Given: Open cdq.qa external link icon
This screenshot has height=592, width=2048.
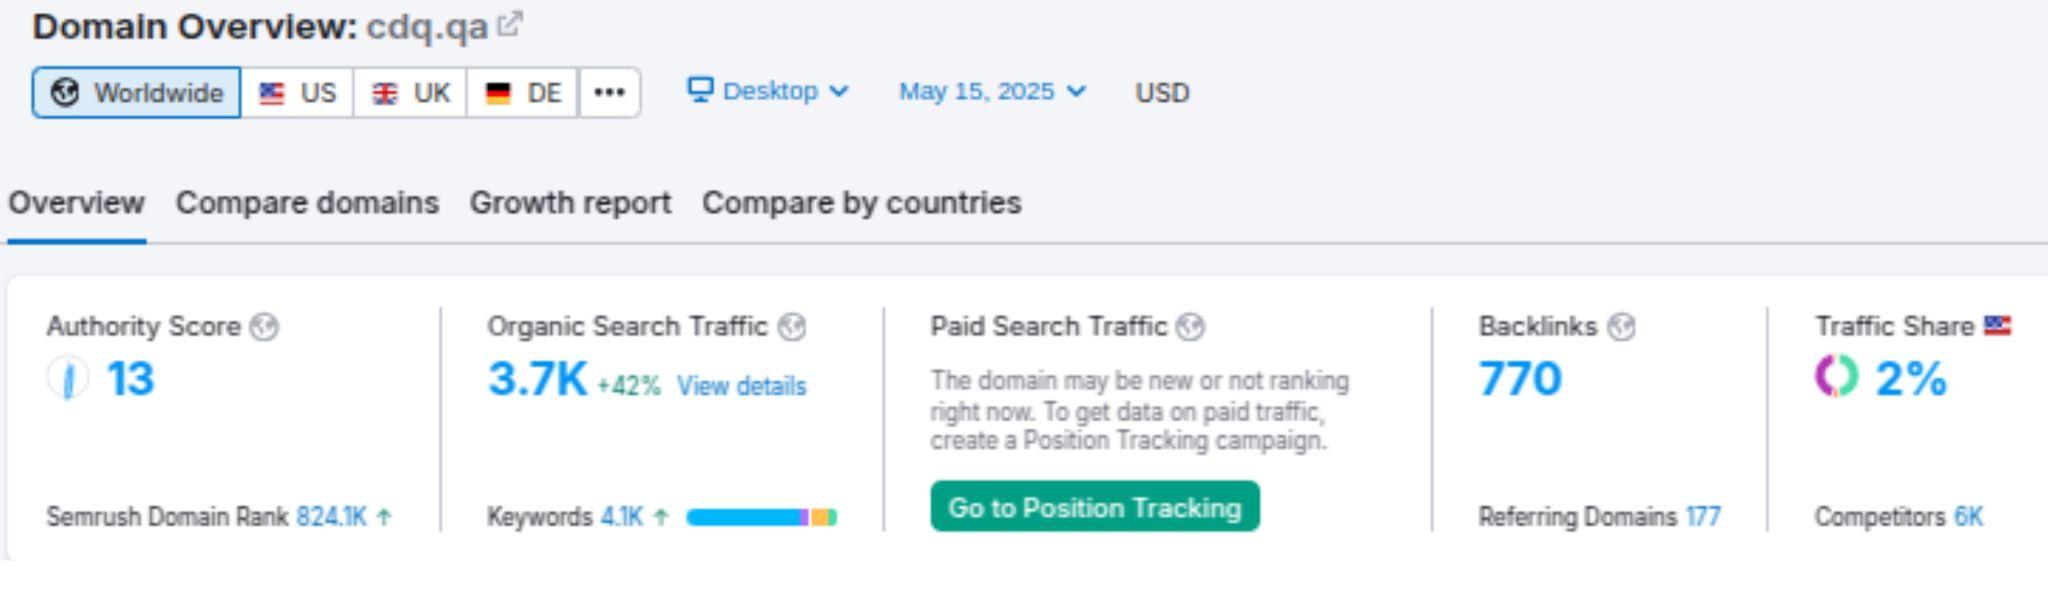Looking at the screenshot, I should 509,24.
